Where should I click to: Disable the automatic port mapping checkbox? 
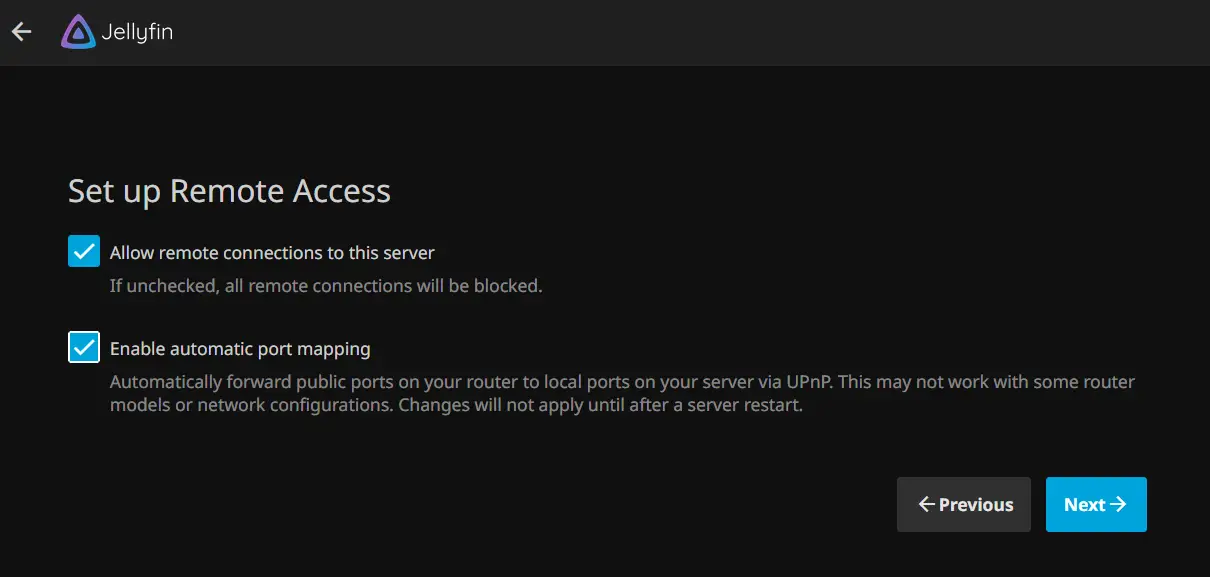tap(84, 348)
